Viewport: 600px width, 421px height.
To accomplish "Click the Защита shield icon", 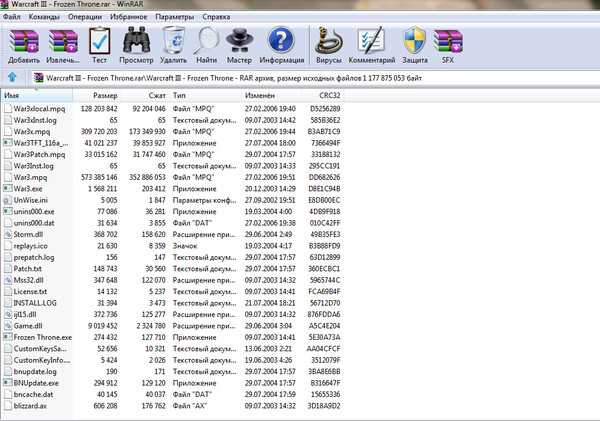I will (x=414, y=40).
